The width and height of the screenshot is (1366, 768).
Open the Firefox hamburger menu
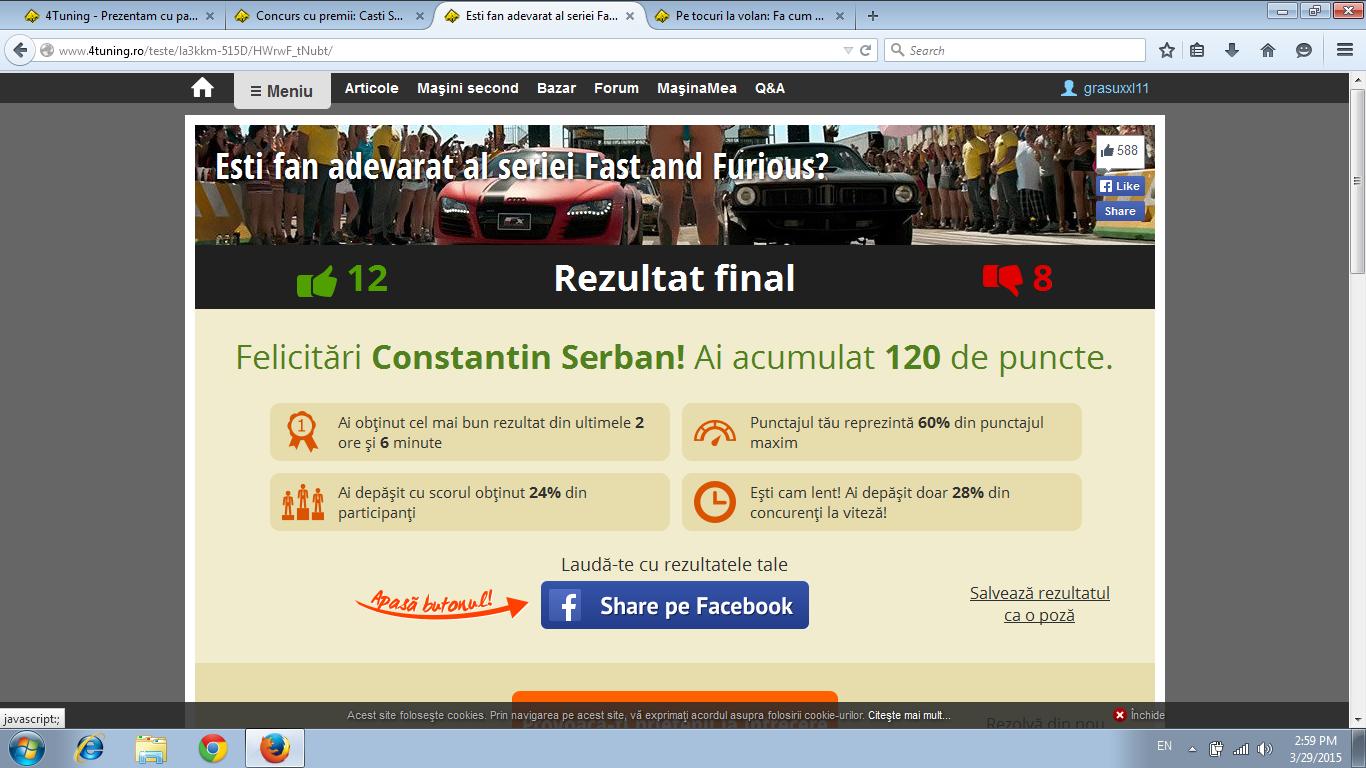1345,50
